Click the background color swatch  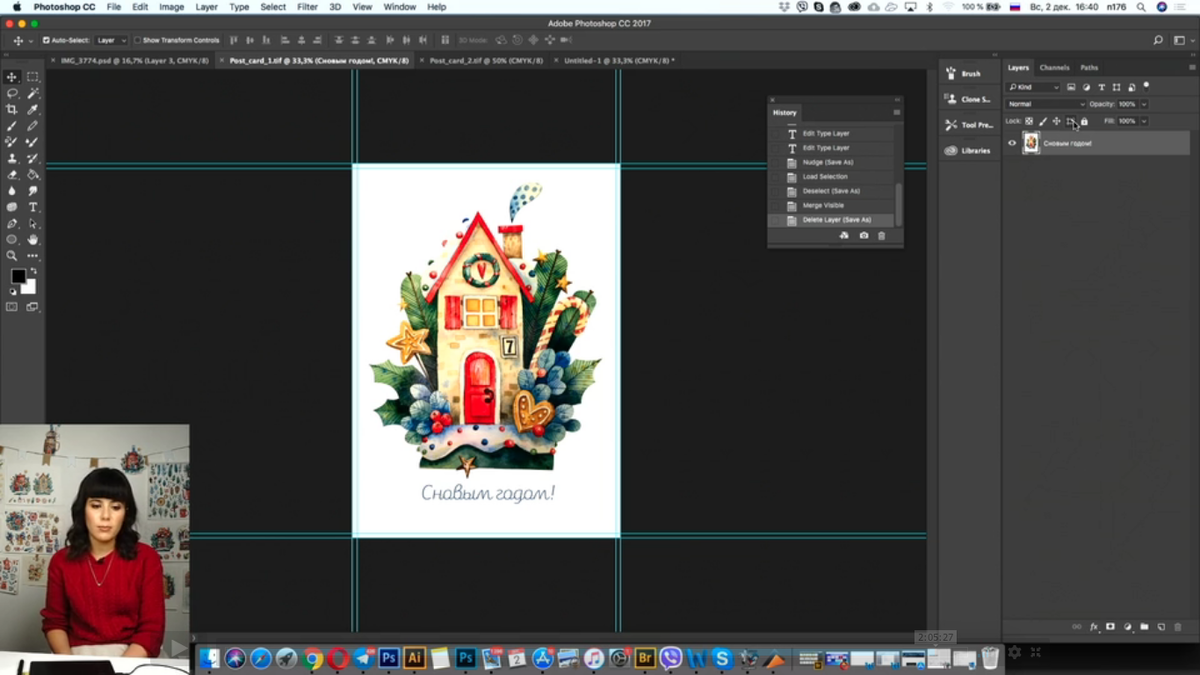click(30, 288)
